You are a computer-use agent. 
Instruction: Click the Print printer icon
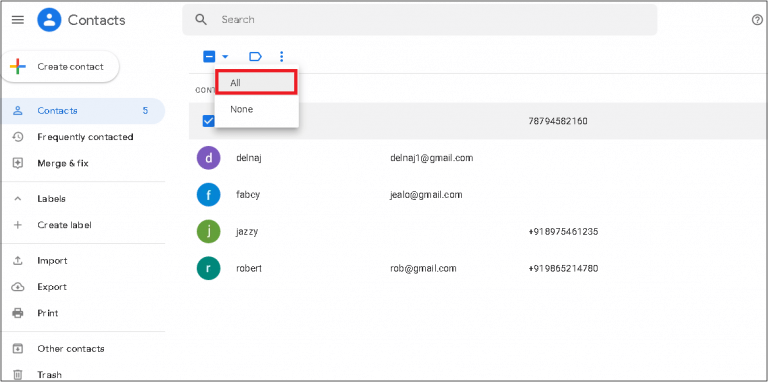[x=18, y=313]
